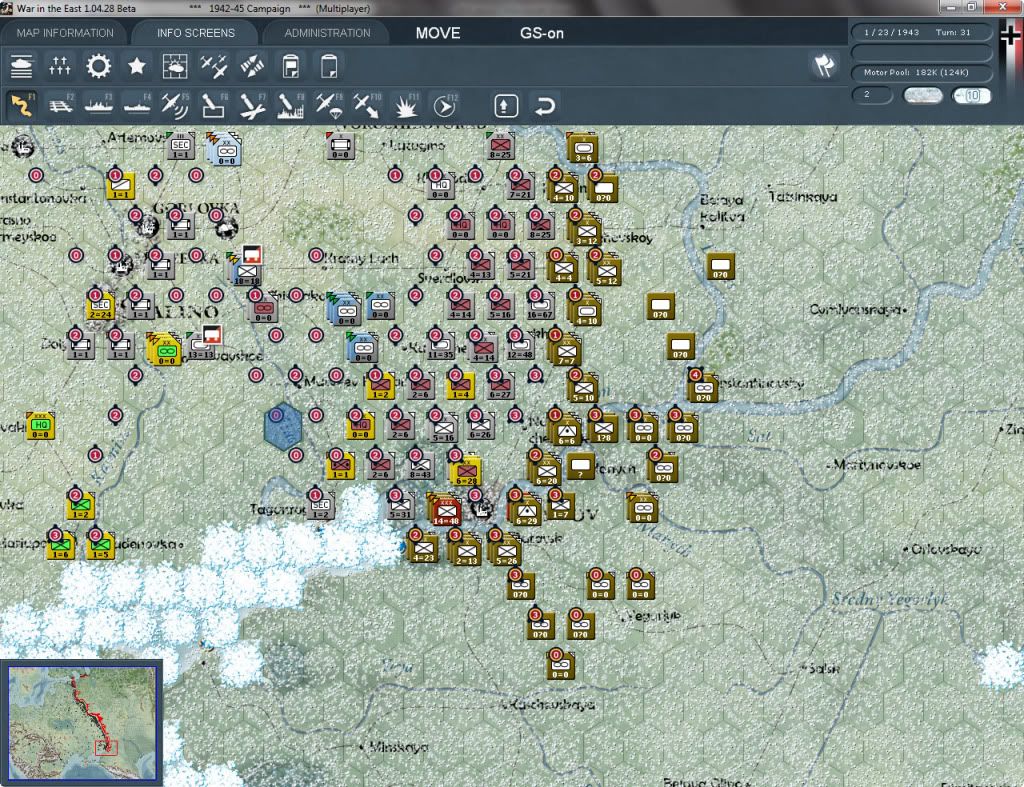Image resolution: width=1024 pixels, height=787 pixels.
Task: Click the twin rockets icon
Action: [252, 66]
